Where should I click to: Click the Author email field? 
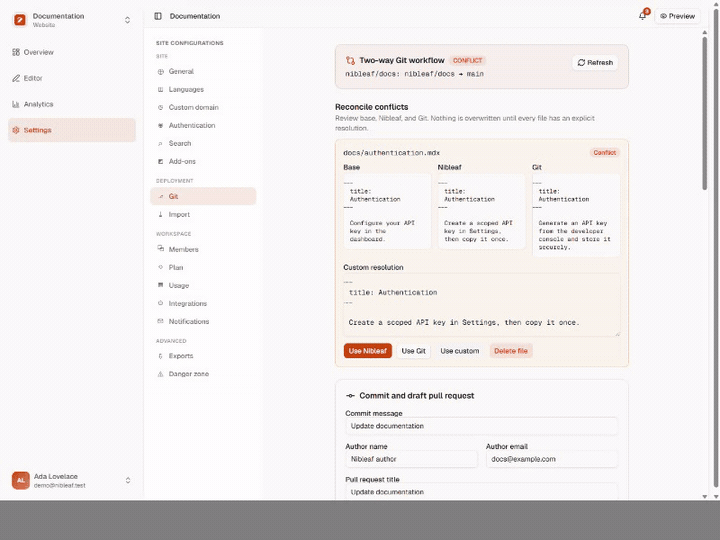point(552,459)
